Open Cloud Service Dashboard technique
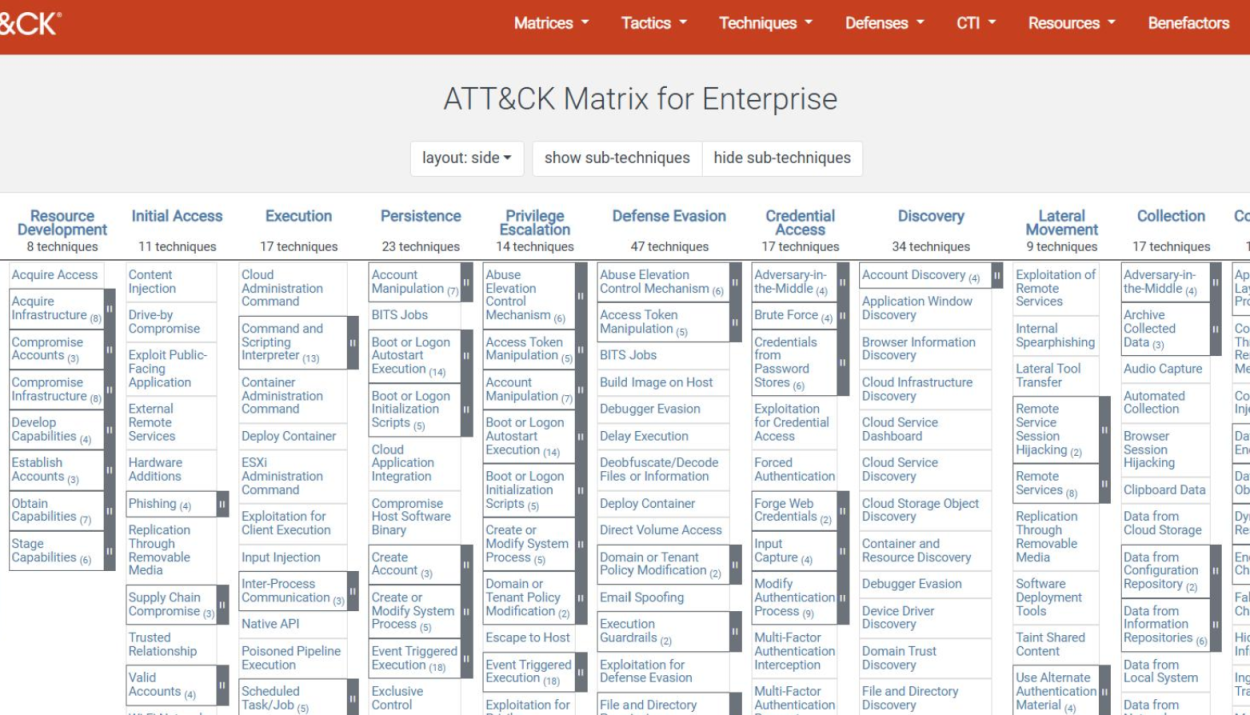1250x715 pixels. tap(900, 429)
